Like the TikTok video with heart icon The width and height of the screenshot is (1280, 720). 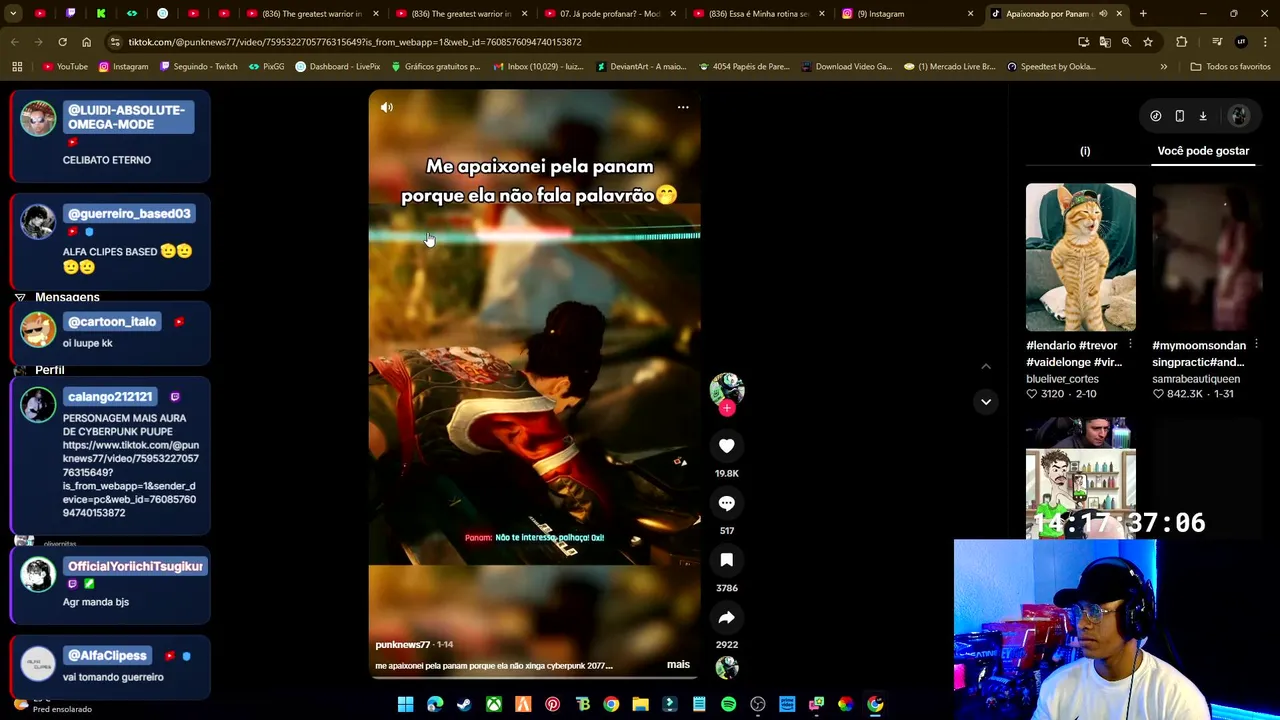[727, 446]
